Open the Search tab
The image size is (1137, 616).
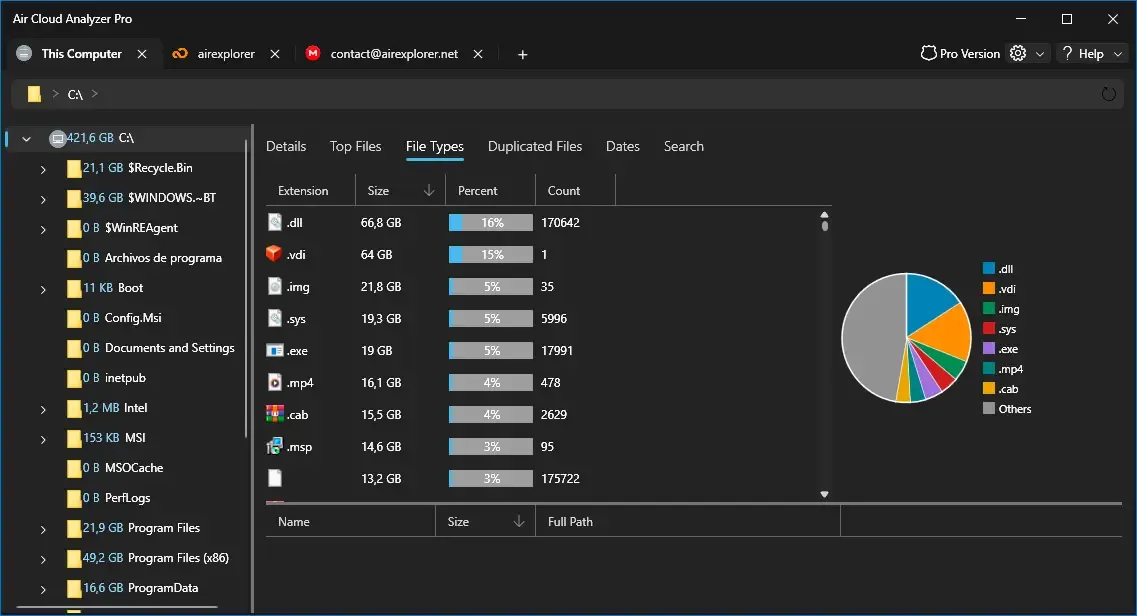click(683, 146)
